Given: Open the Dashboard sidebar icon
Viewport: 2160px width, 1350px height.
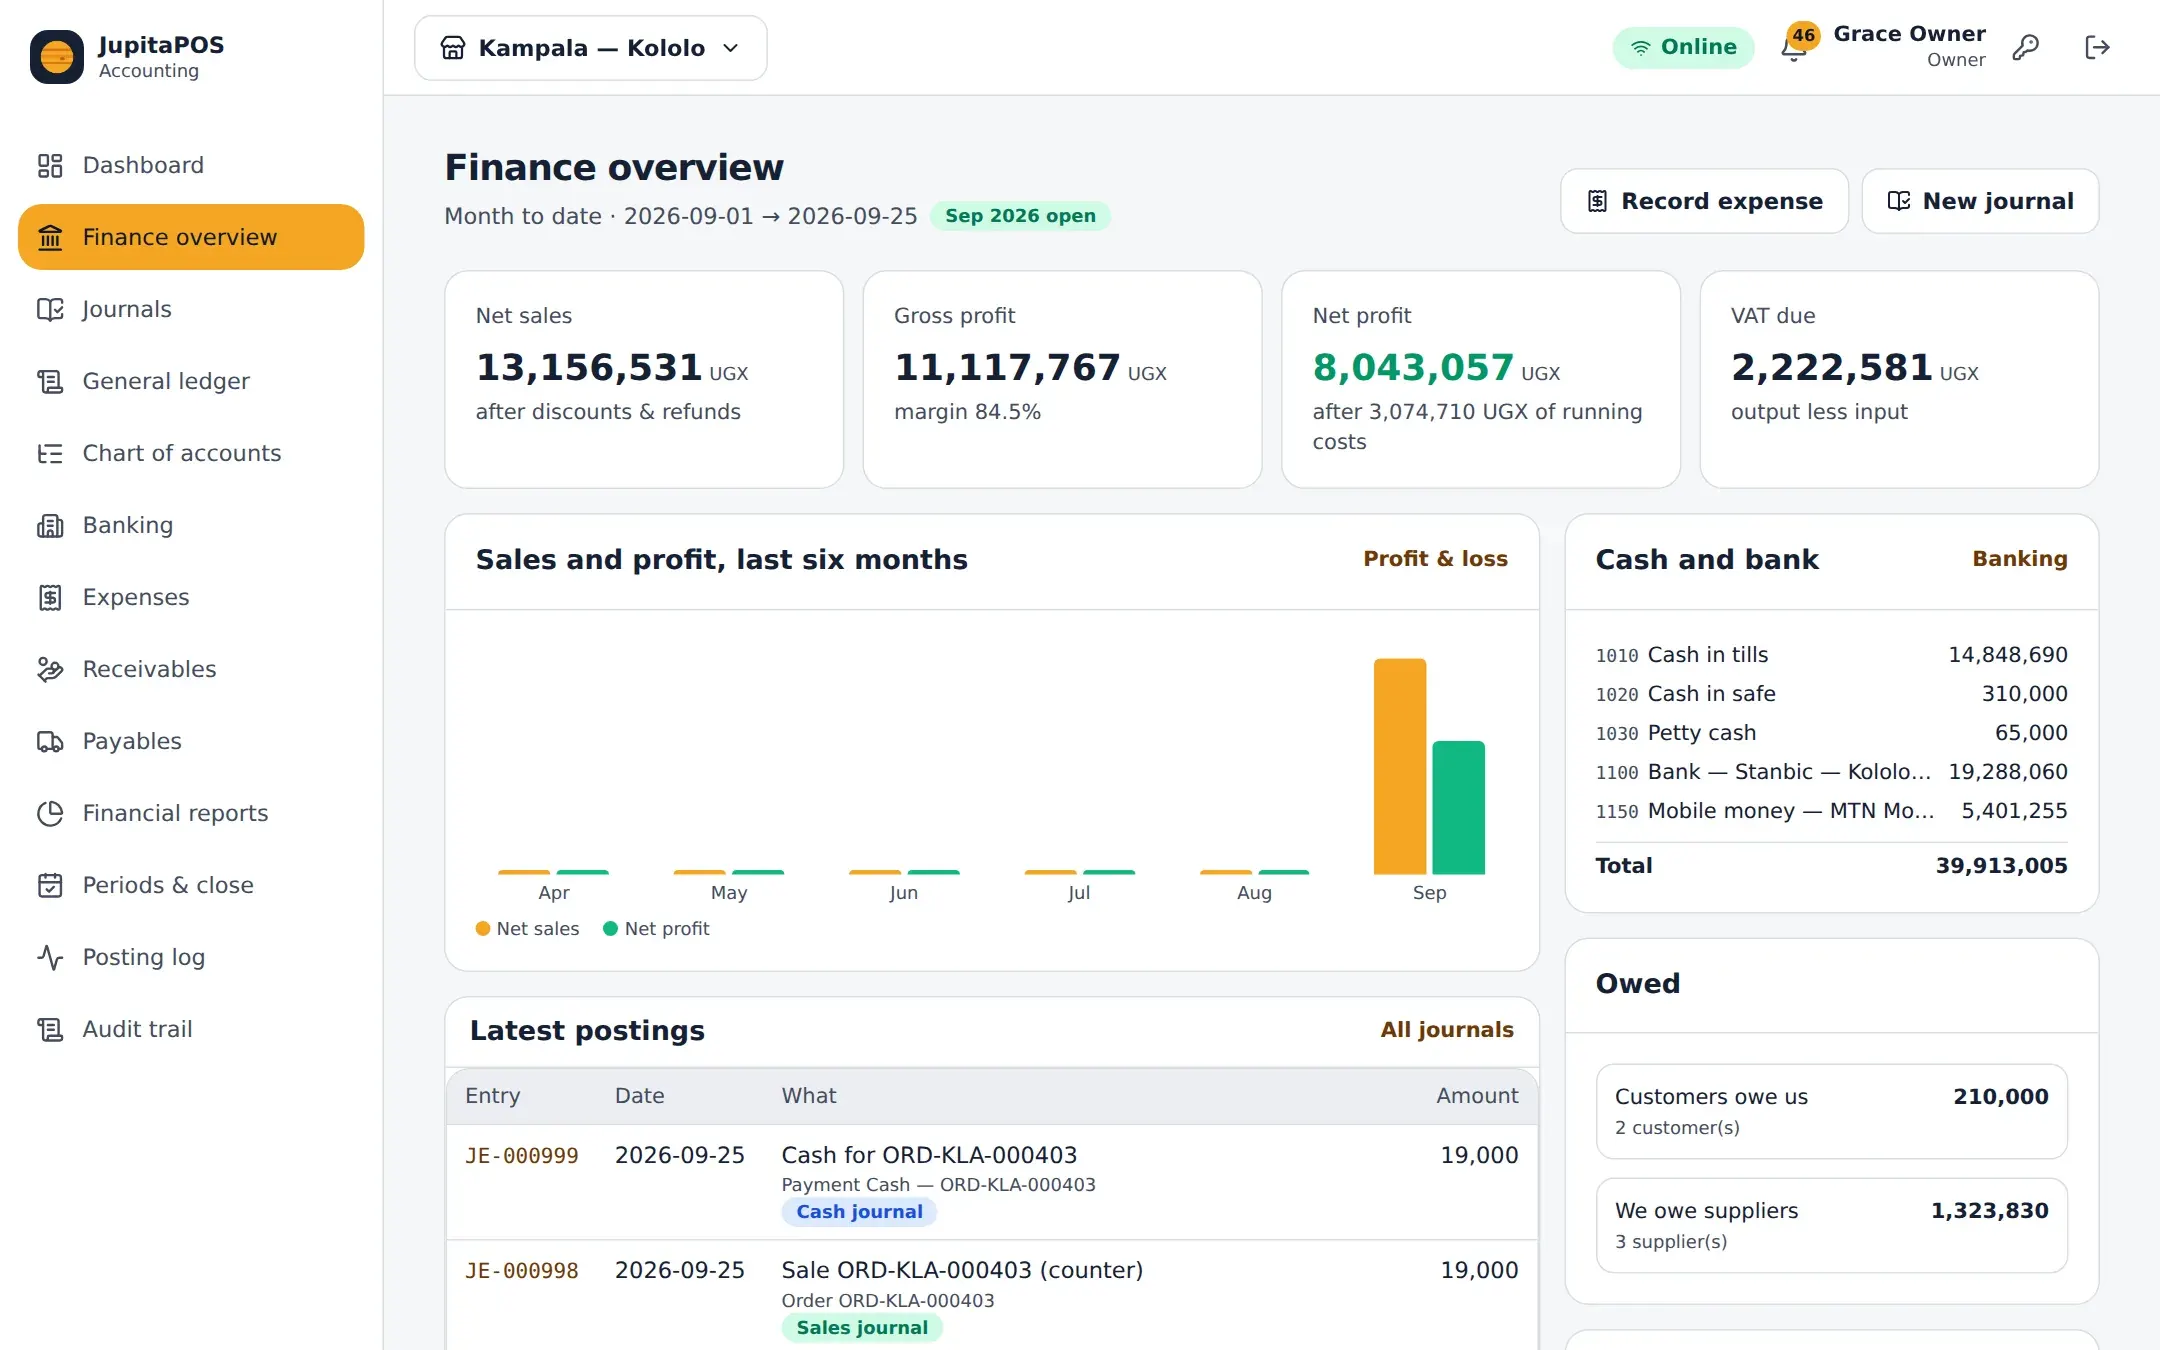Looking at the screenshot, I should (50, 165).
